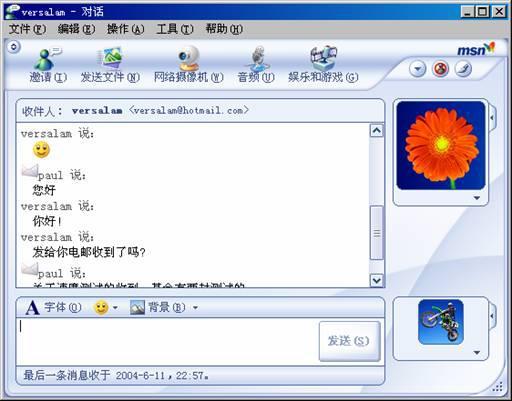Click the pen/handwriting round icon
Viewport: 512px width, 401px height.
[x=463, y=69]
